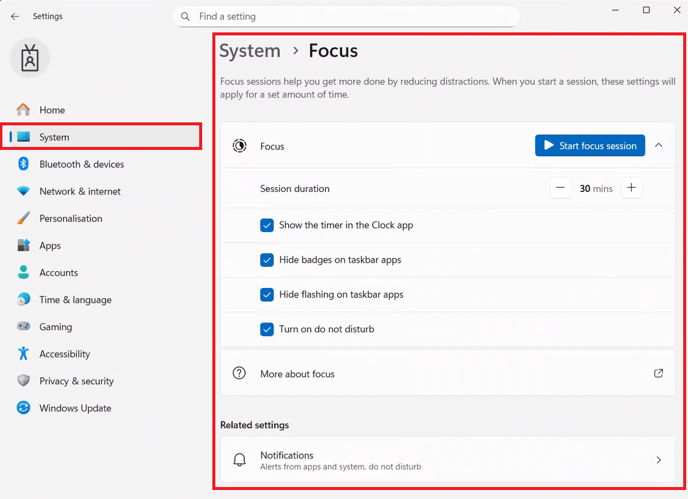Open Privacy & security shield icon
The height and width of the screenshot is (499, 688).
[23, 381]
